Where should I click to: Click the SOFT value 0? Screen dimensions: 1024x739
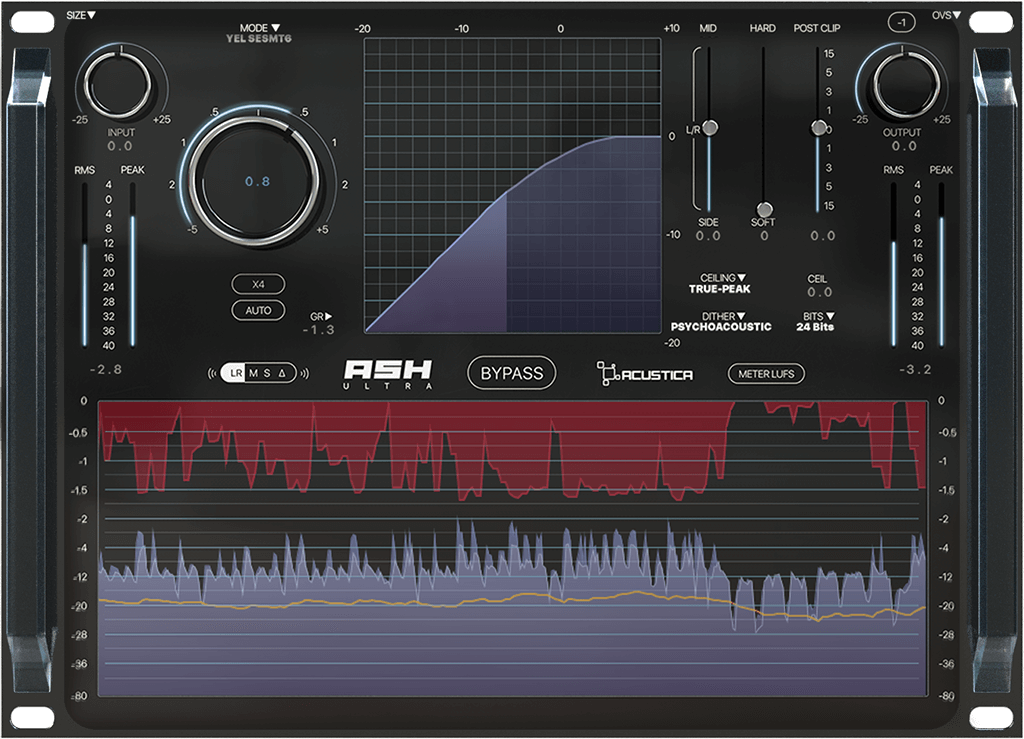coord(764,236)
